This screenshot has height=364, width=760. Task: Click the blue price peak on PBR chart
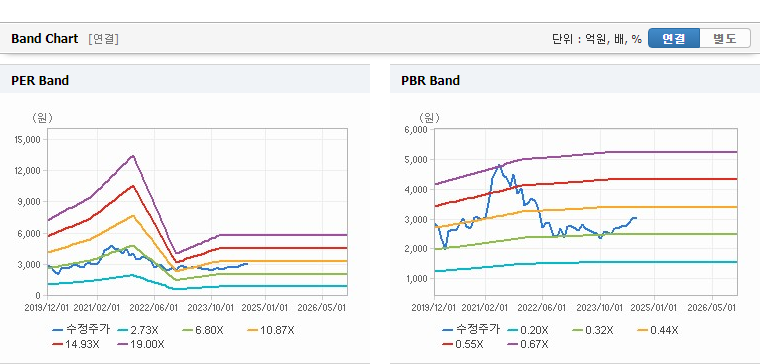500,165
